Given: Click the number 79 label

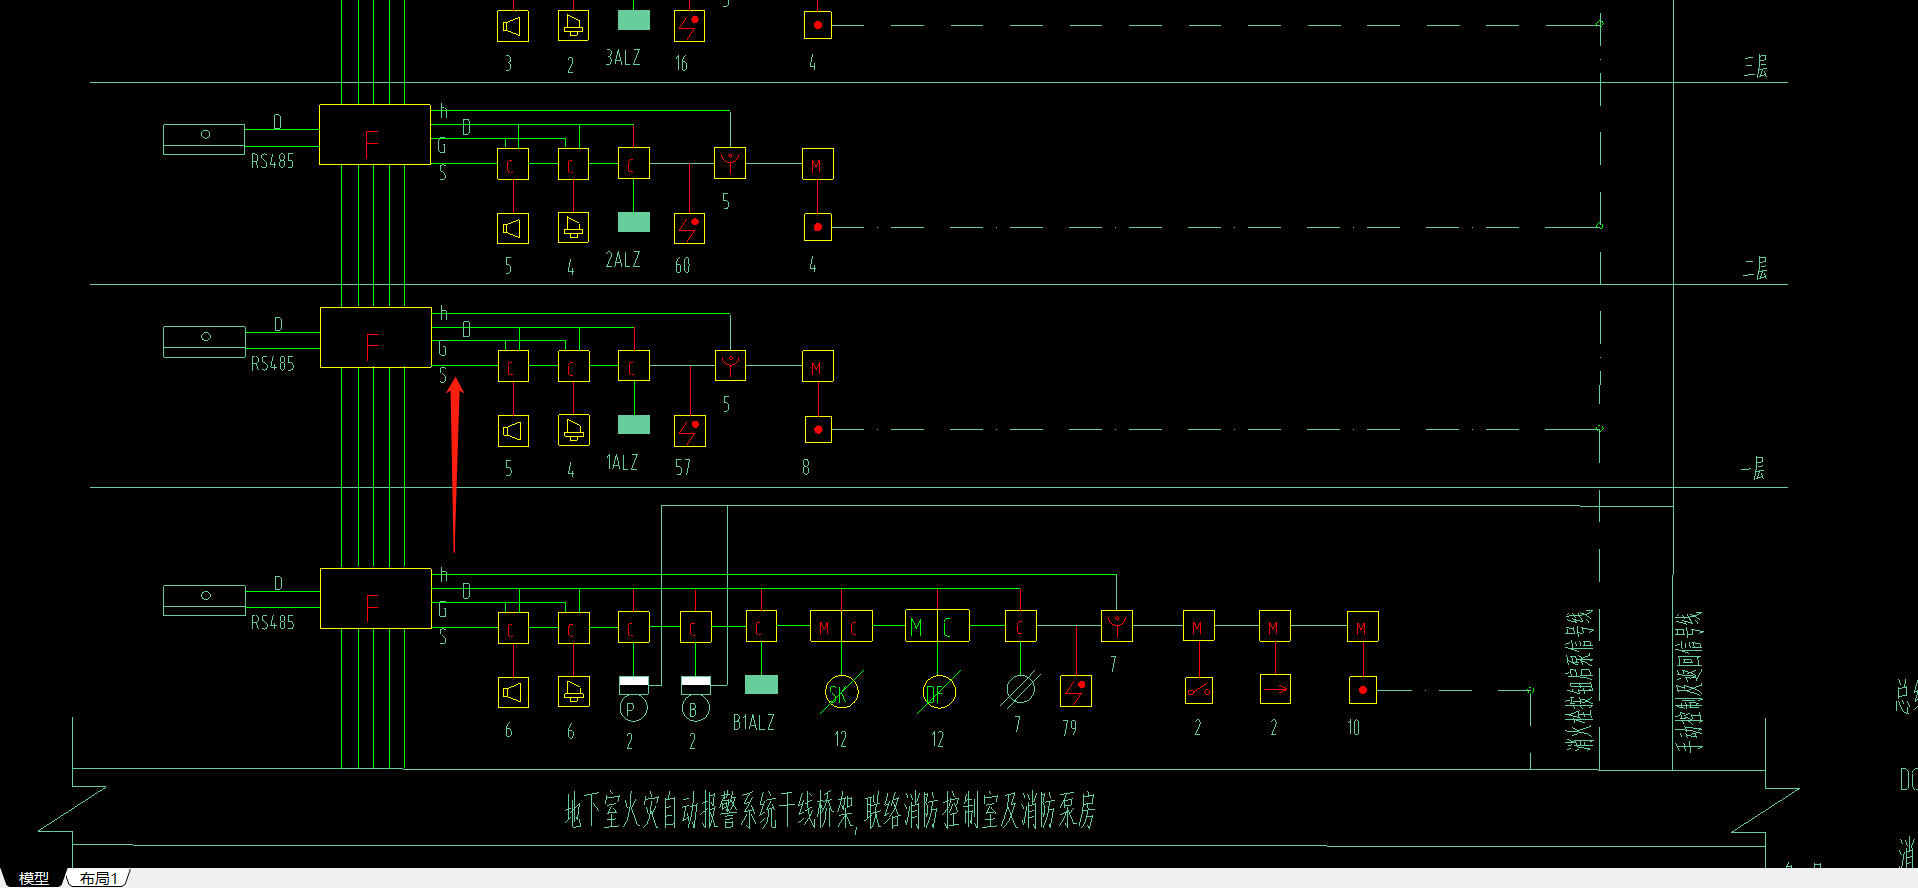Looking at the screenshot, I should coord(1070,728).
